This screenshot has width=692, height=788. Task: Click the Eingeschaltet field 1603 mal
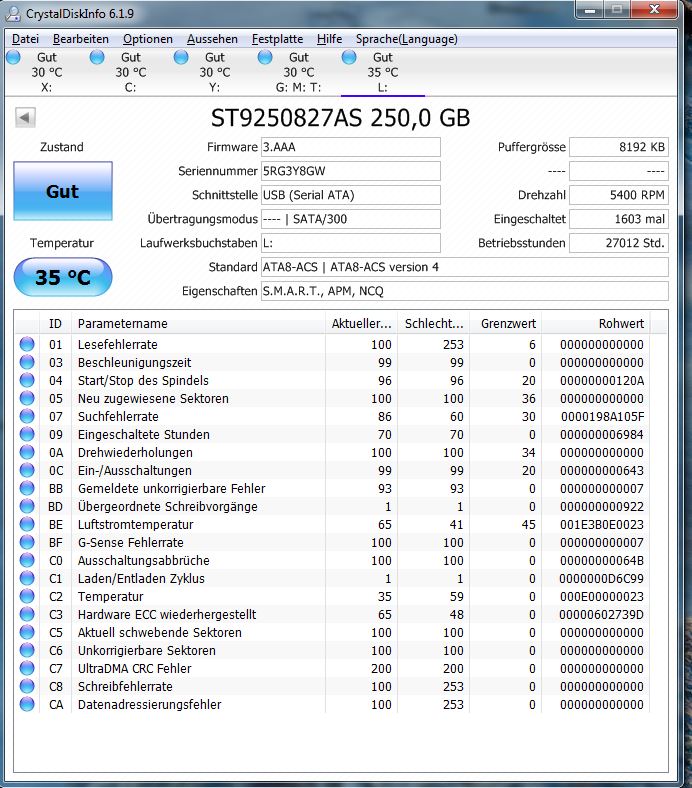click(x=619, y=219)
